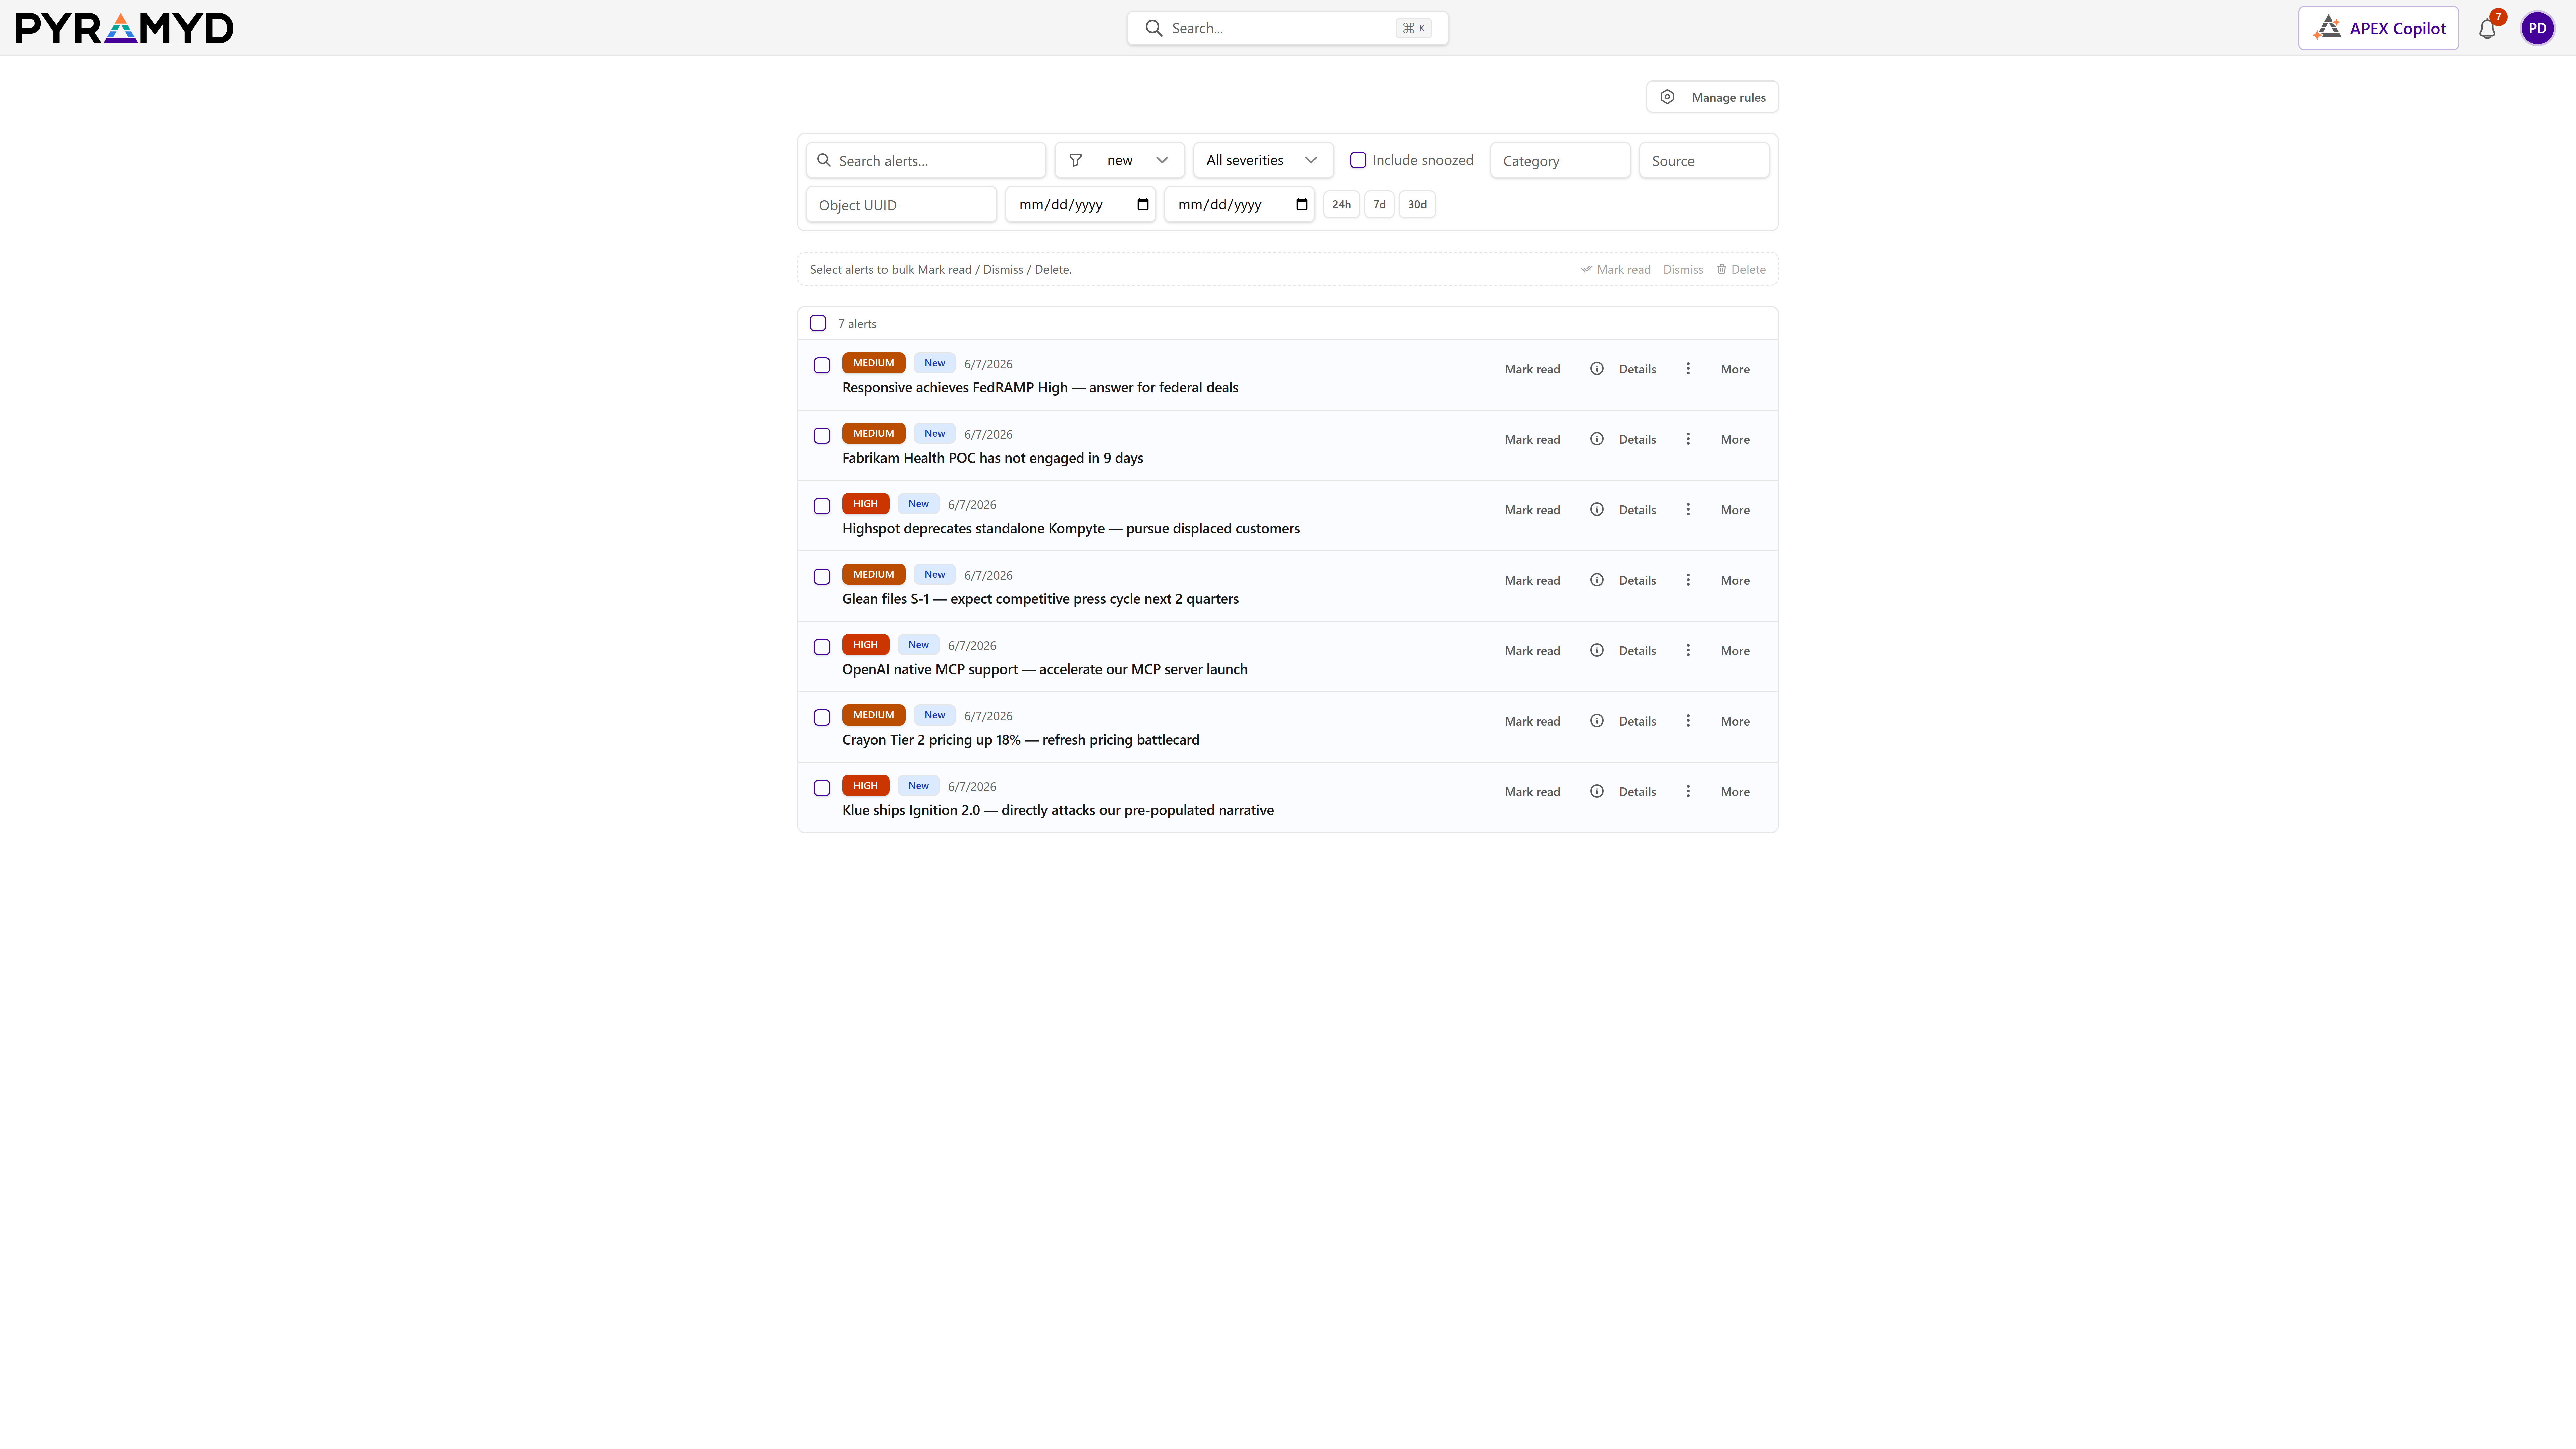Click the global search magnifier icon
Screen dimensions: 2576x1449
click(1153, 28)
